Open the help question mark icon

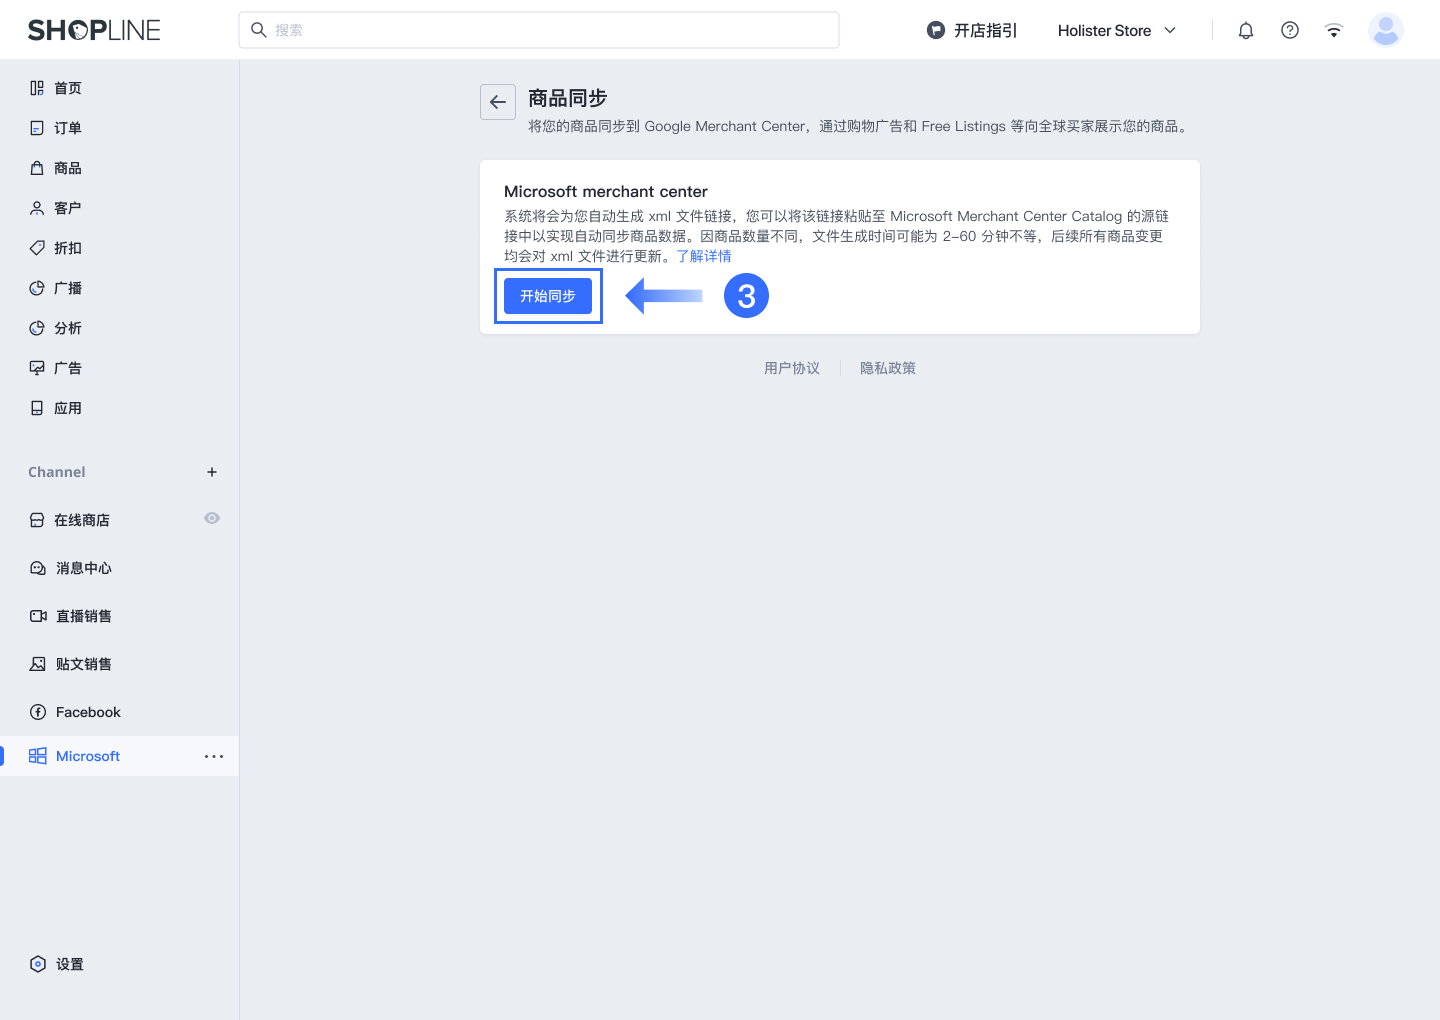(1290, 30)
